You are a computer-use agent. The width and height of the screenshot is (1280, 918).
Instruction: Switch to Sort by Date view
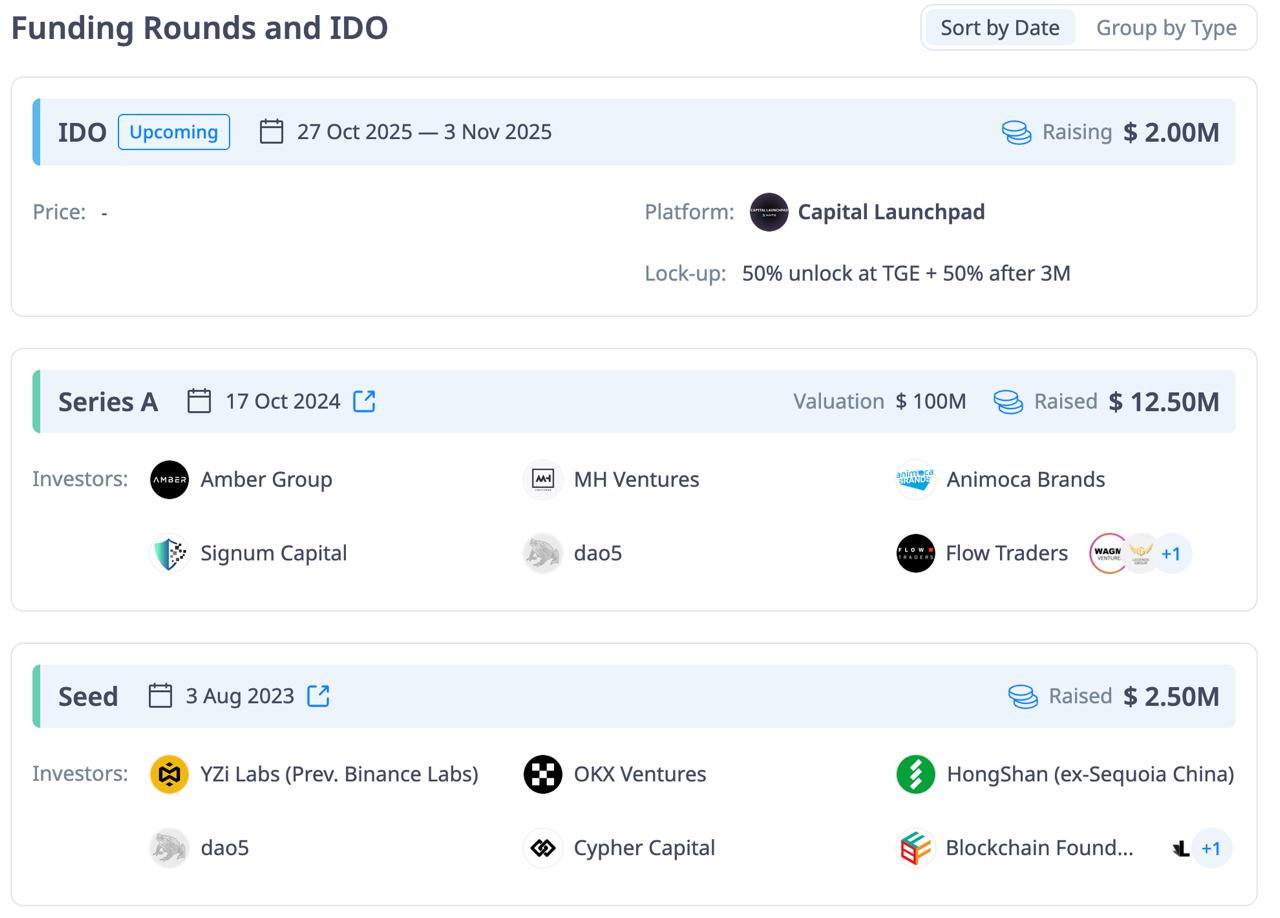[x=1000, y=28]
